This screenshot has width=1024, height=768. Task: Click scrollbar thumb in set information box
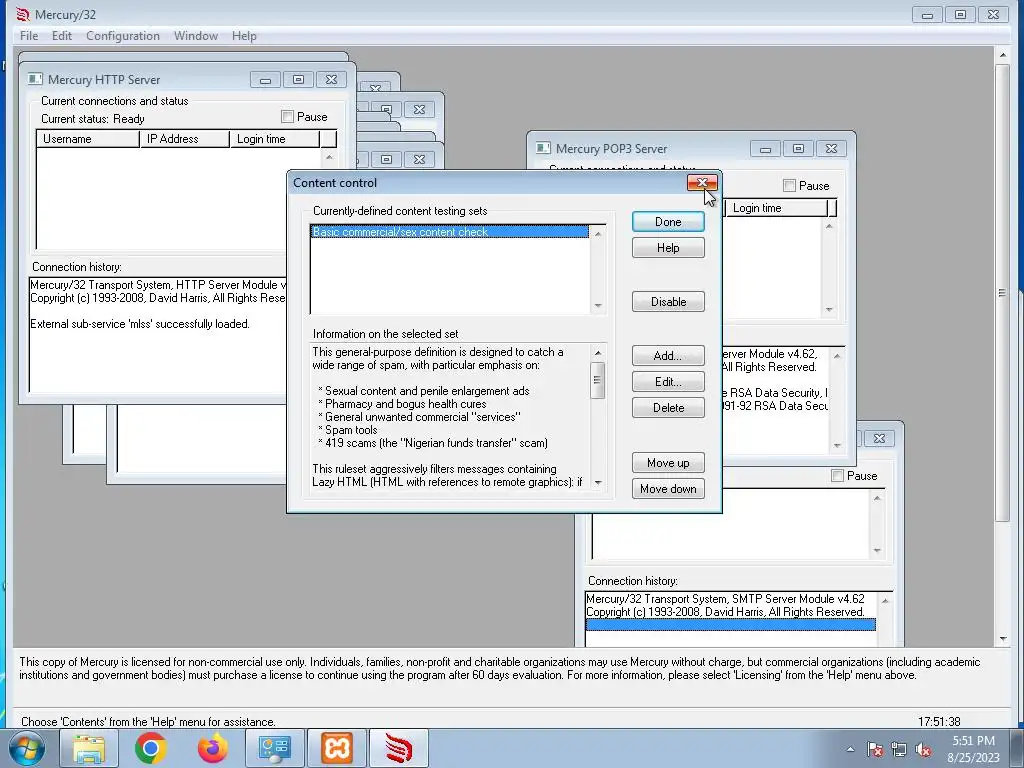pos(597,379)
